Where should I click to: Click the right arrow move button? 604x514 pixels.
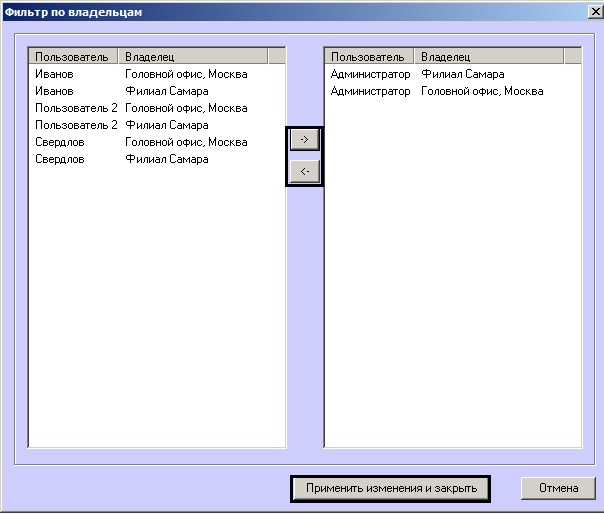304,139
